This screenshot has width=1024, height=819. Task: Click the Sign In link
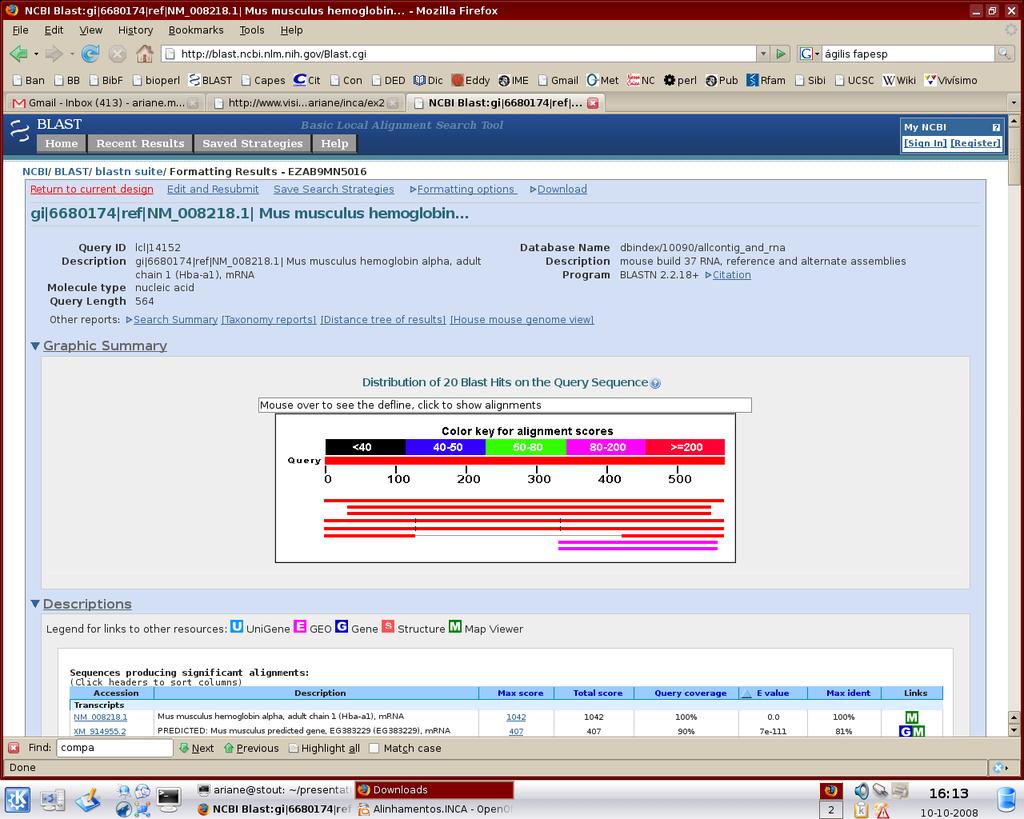click(x=925, y=143)
